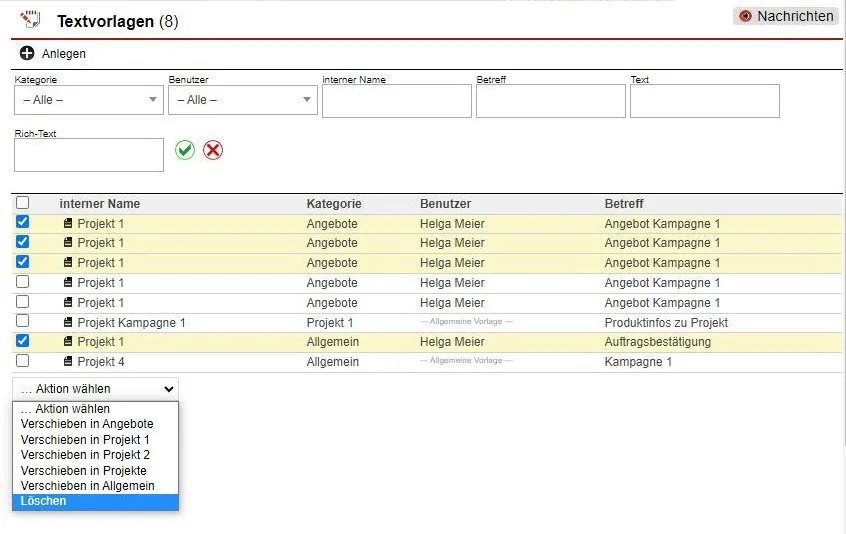This screenshot has height=534, width=846.
Task: Click the red eye icon in Nachrichten
Action: pos(745,16)
